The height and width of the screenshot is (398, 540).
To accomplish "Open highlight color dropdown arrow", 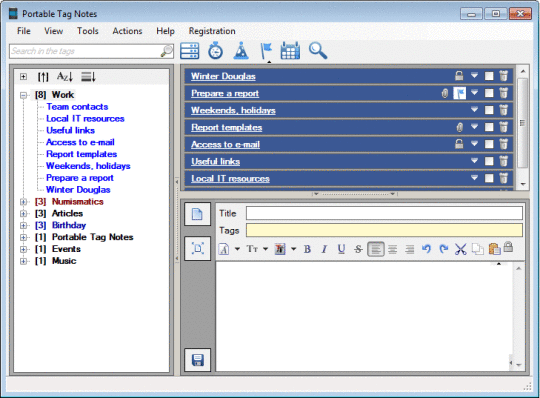I will (x=294, y=249).
